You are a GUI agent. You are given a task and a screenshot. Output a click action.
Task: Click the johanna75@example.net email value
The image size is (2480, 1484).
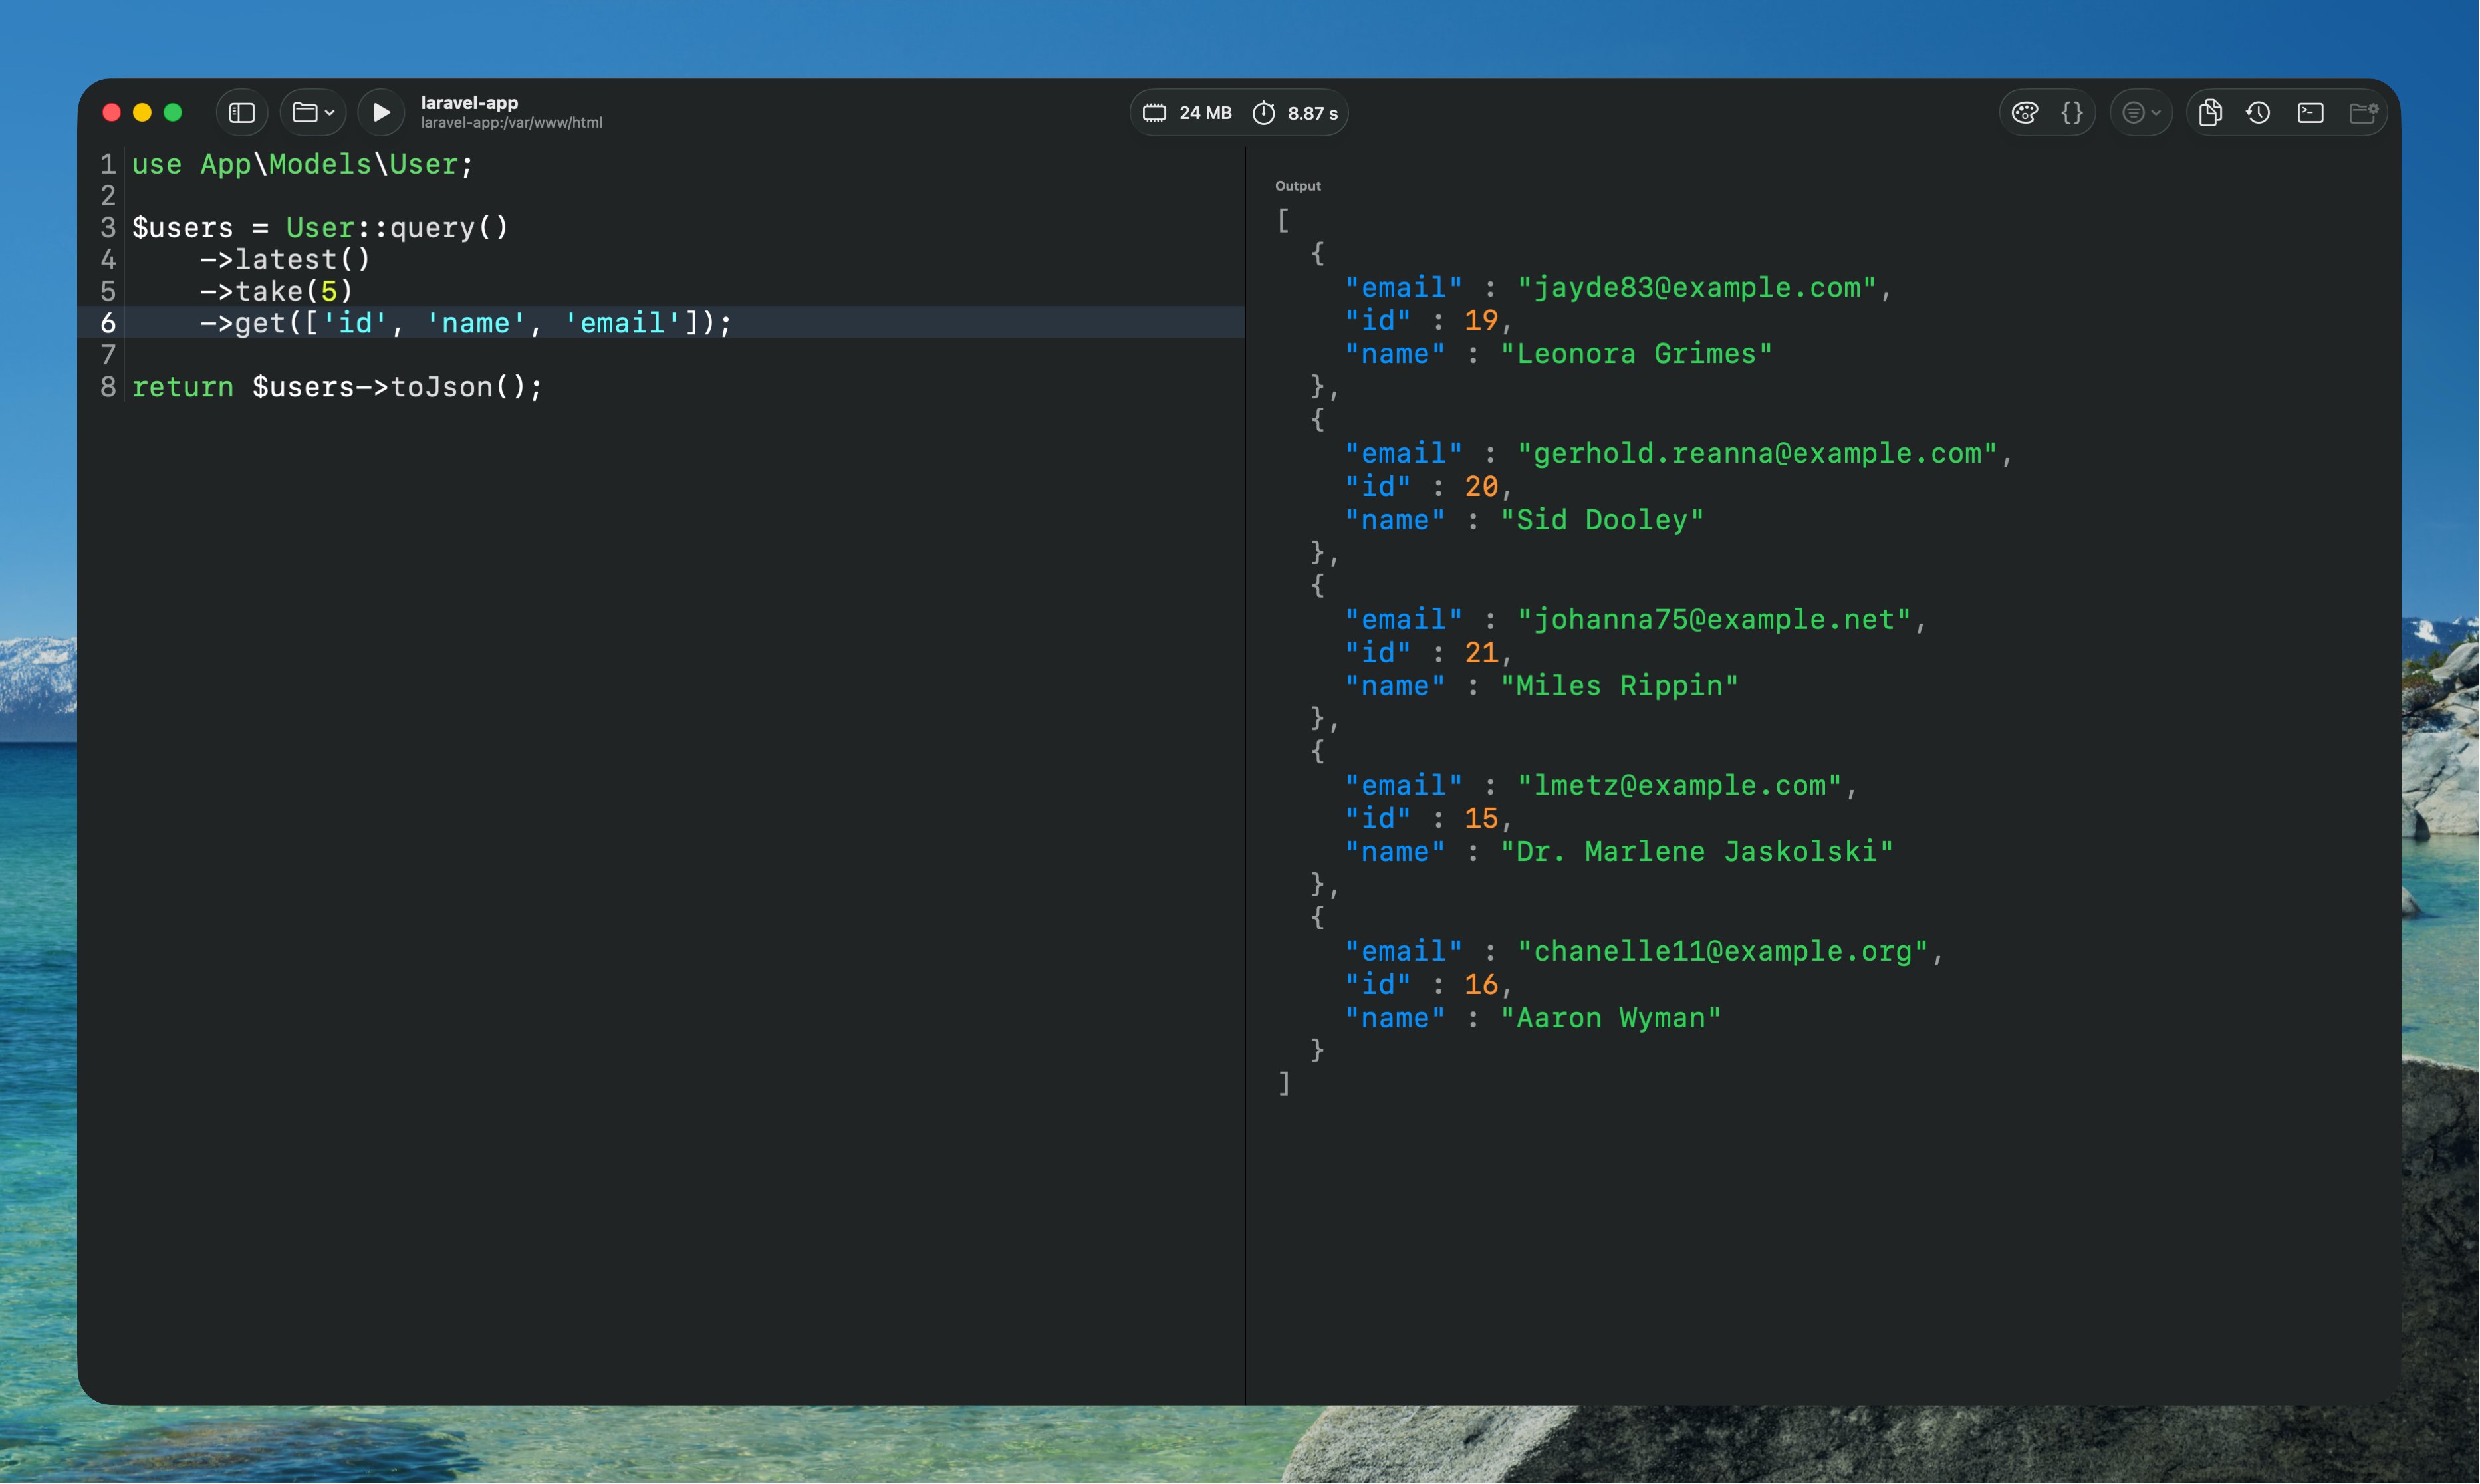1714,620
